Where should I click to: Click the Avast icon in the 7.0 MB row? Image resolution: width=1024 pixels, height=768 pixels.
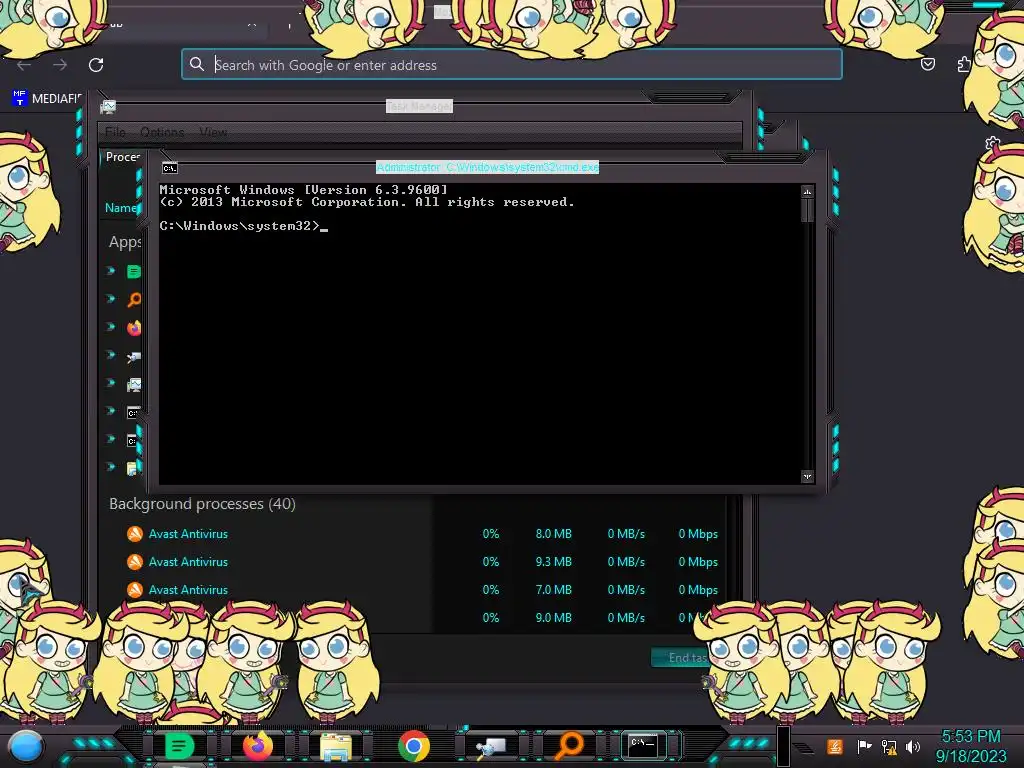[x=135, y=590]
